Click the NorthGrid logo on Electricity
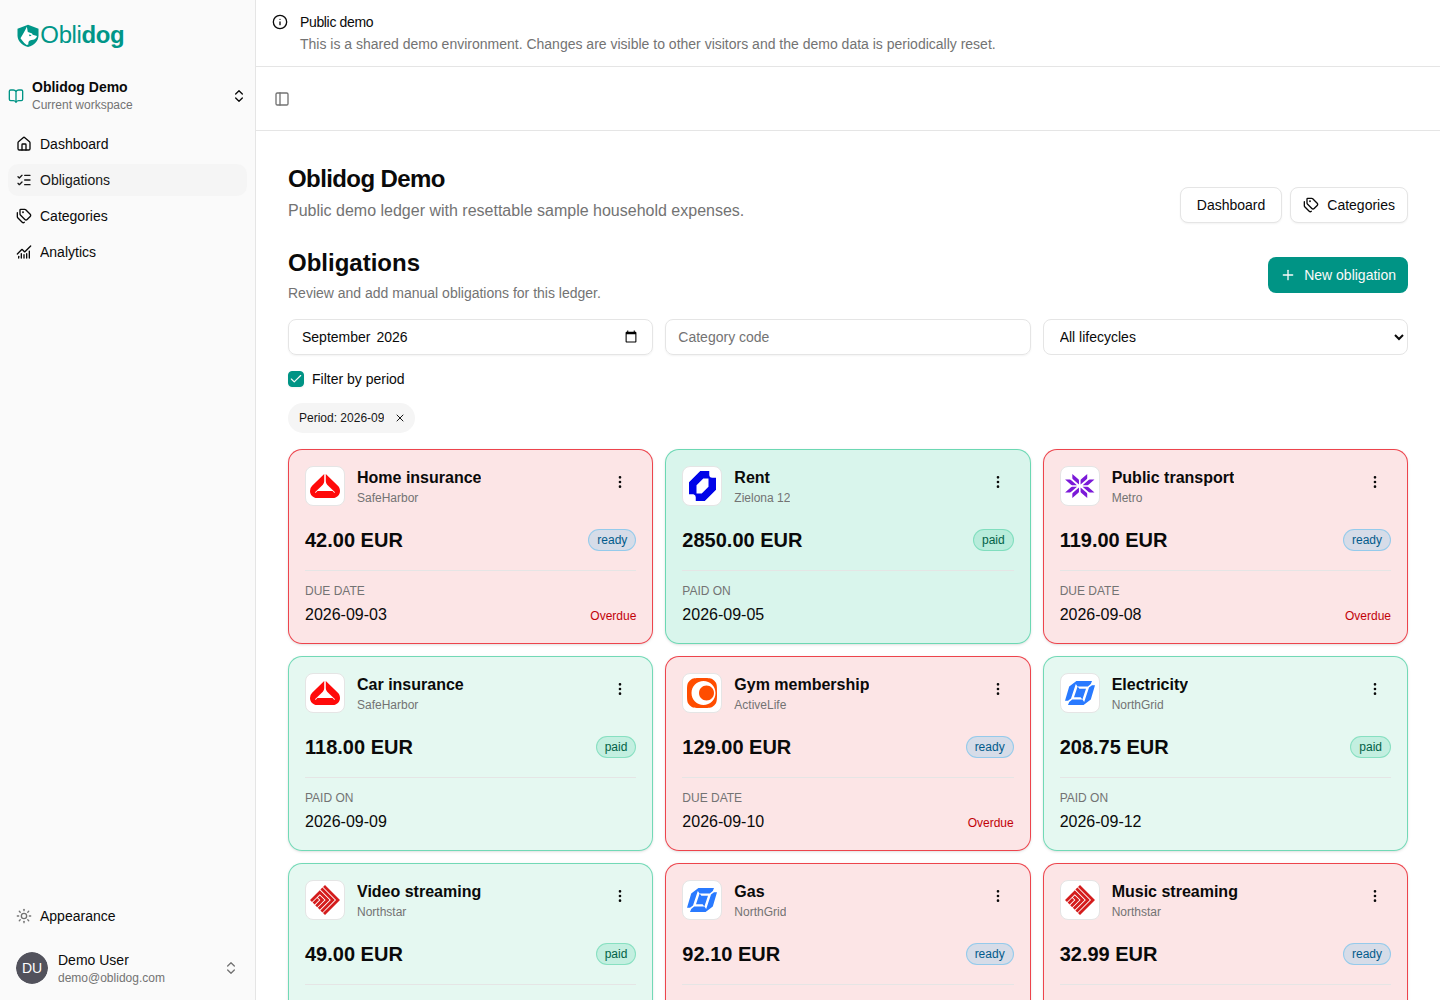1440x1000 pixels. click(1080, 693)
